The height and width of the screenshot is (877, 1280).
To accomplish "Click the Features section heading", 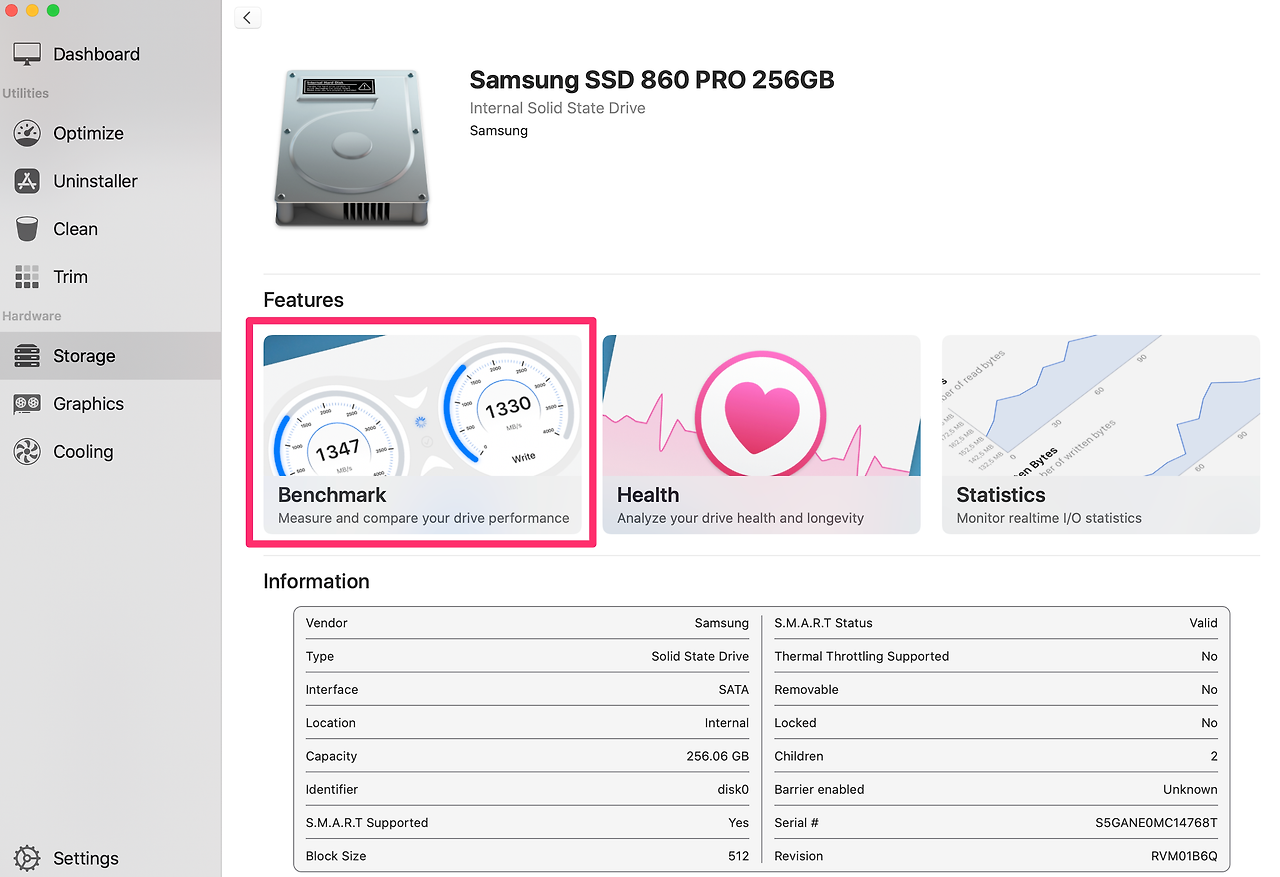I will point(303,300).
